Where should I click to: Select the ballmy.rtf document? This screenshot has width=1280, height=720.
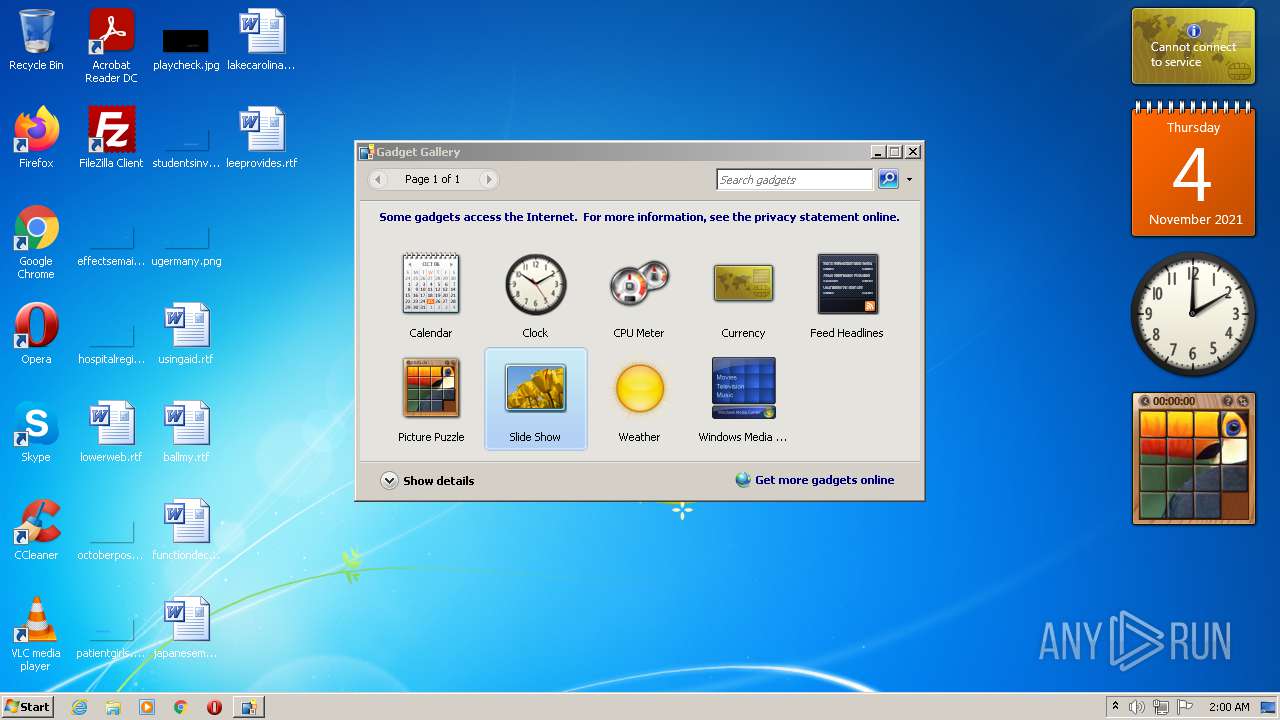[x=186, y=431]
